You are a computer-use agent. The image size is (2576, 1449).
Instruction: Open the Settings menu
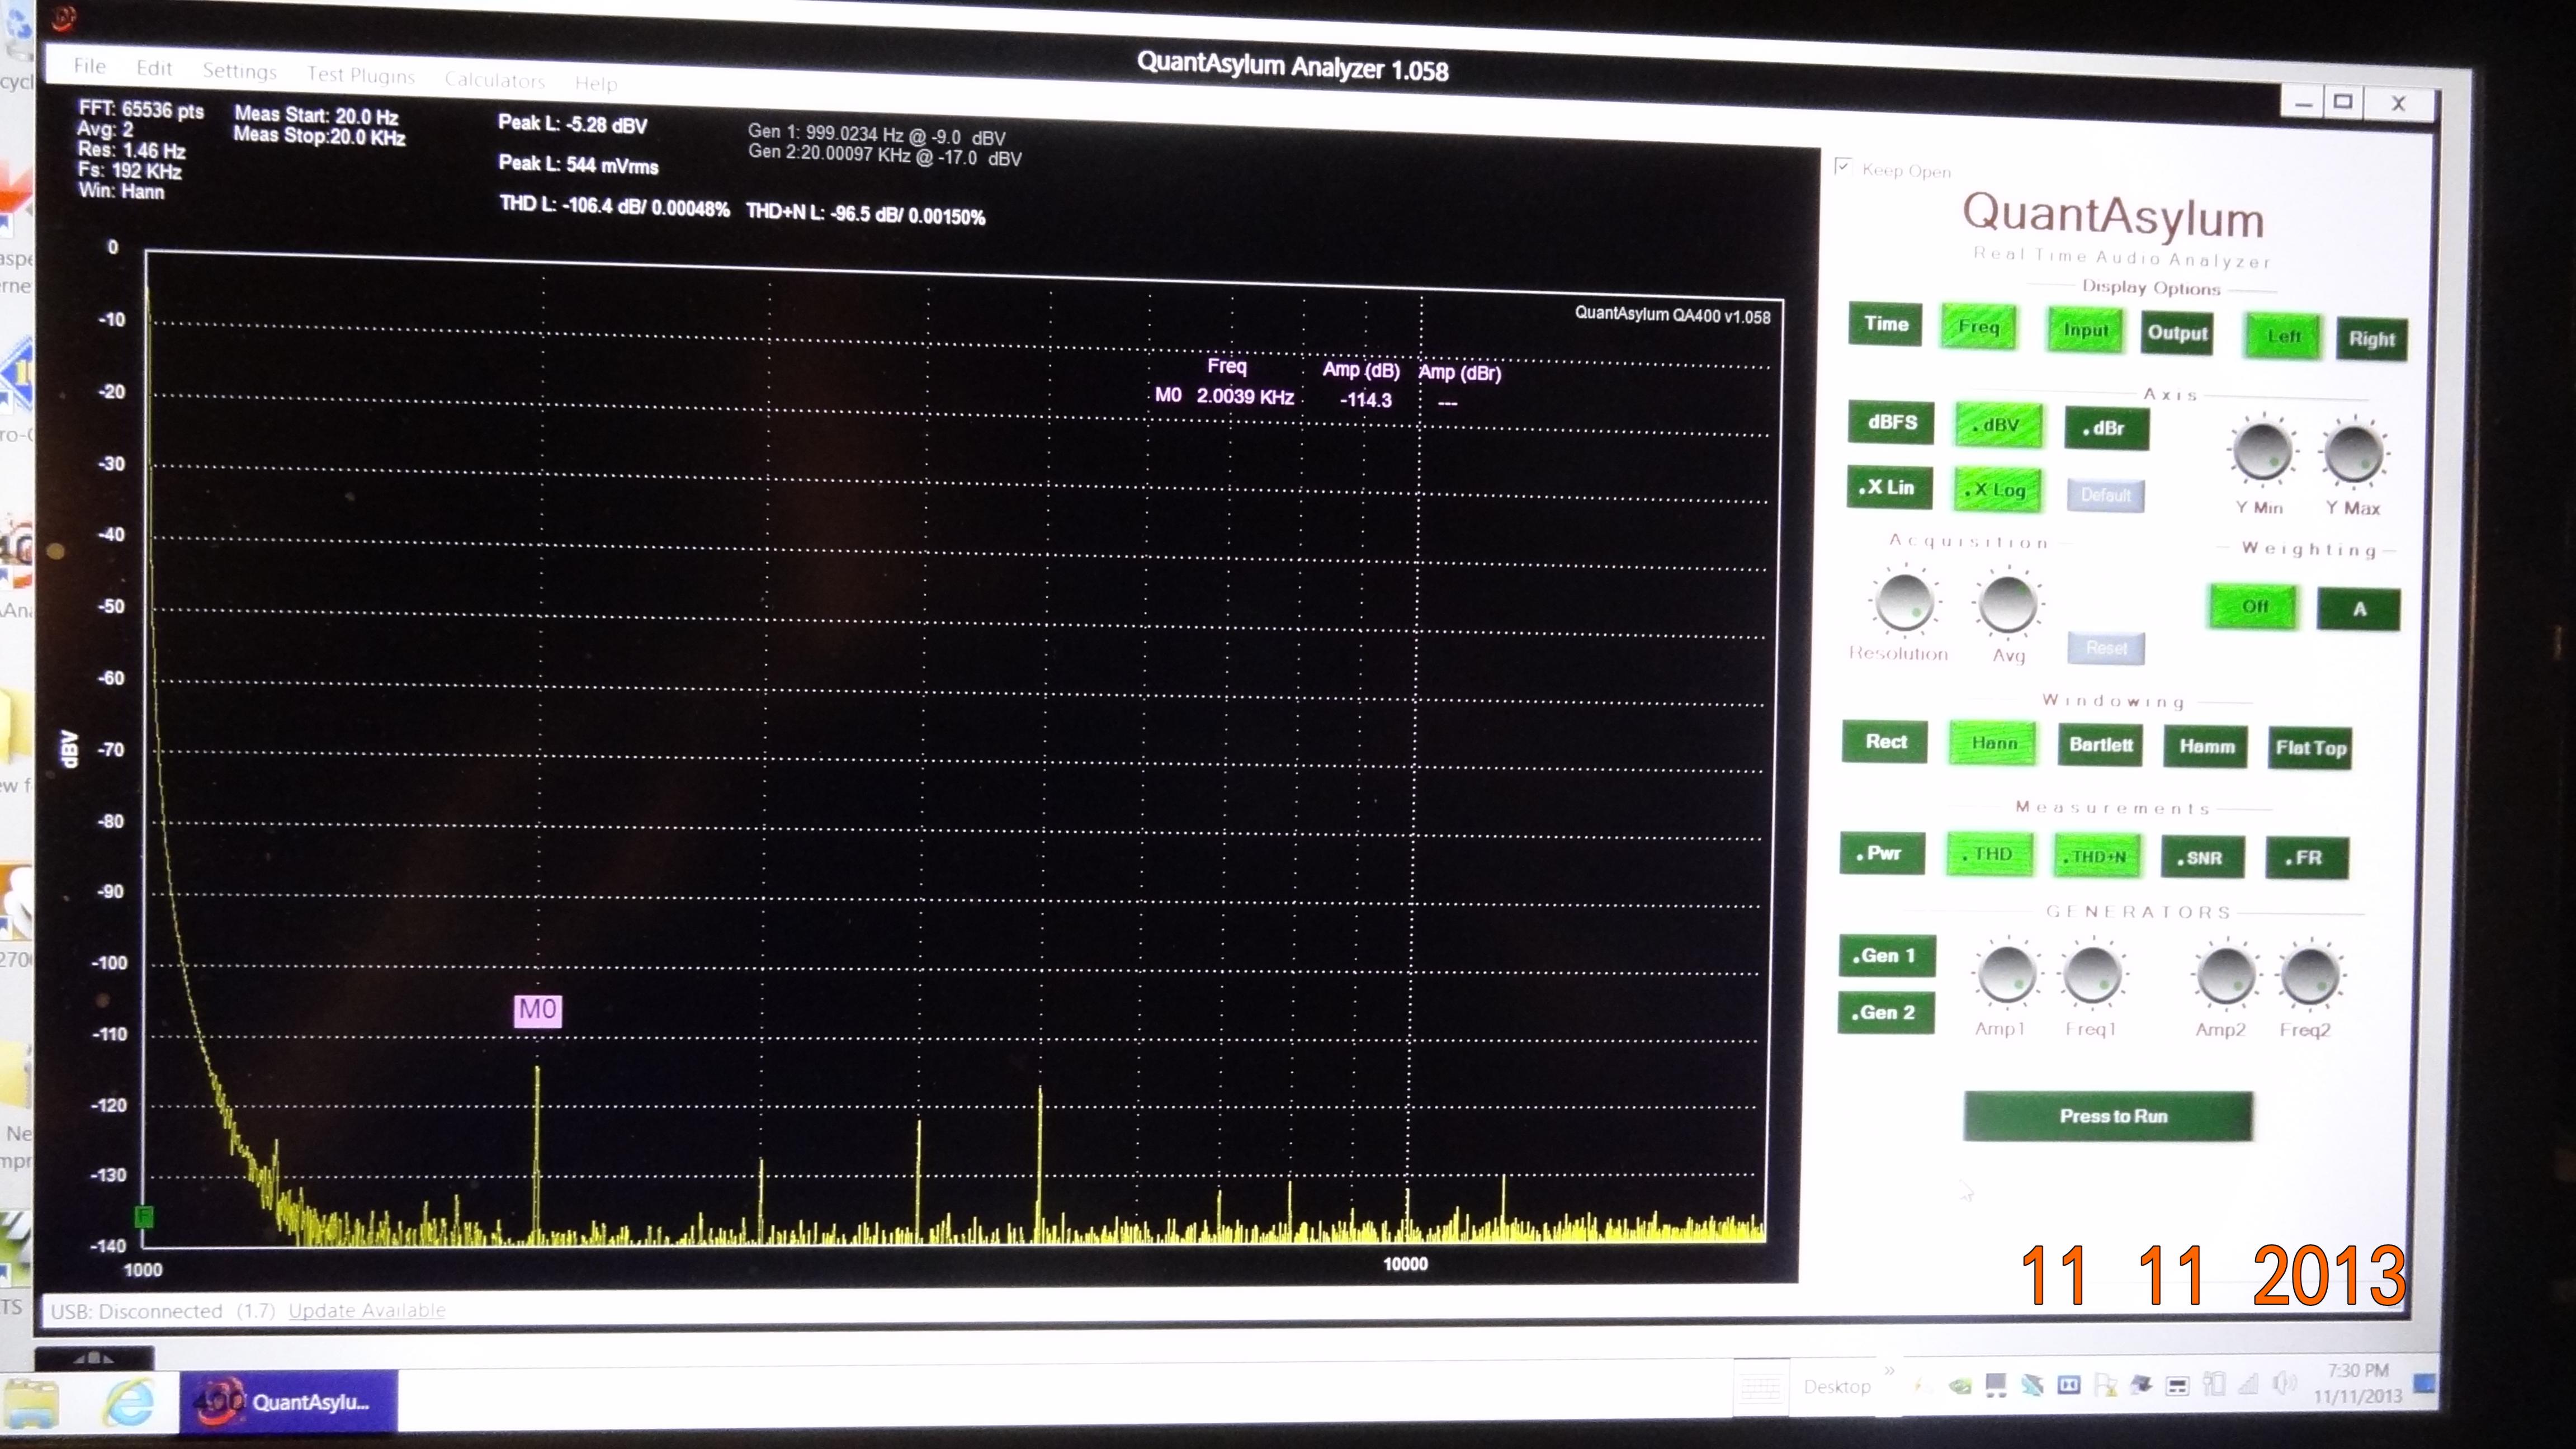[239, 71]
